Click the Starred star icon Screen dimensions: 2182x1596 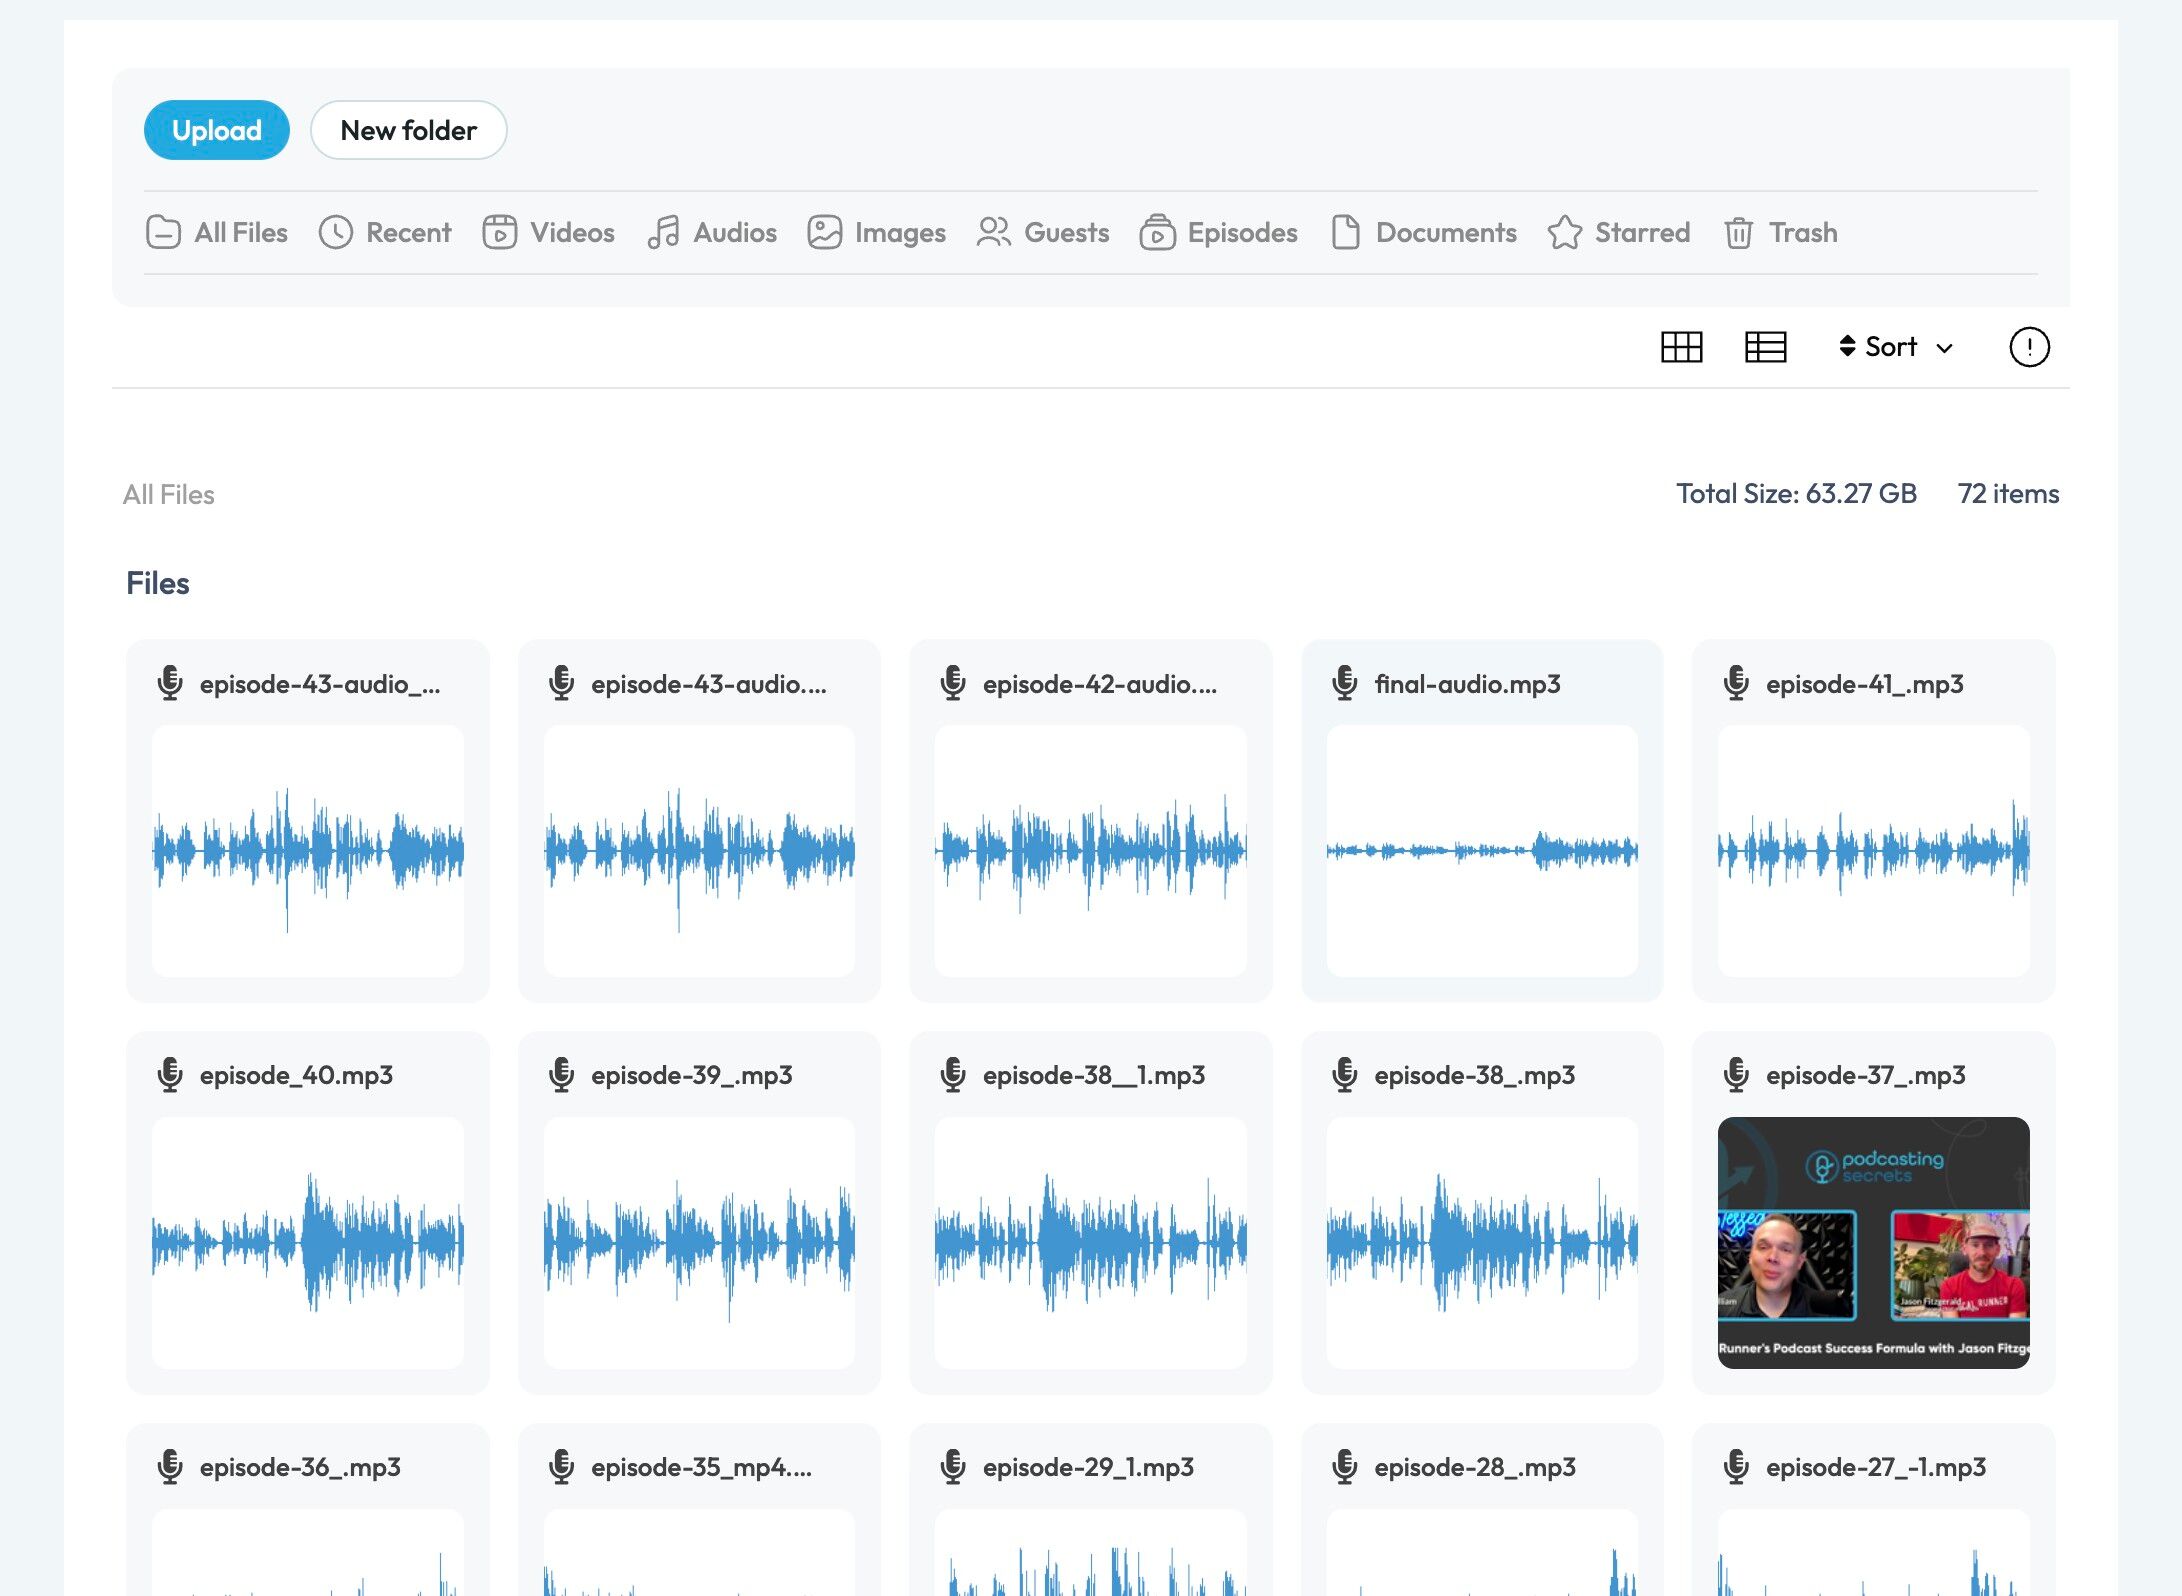click(1564, 233)
